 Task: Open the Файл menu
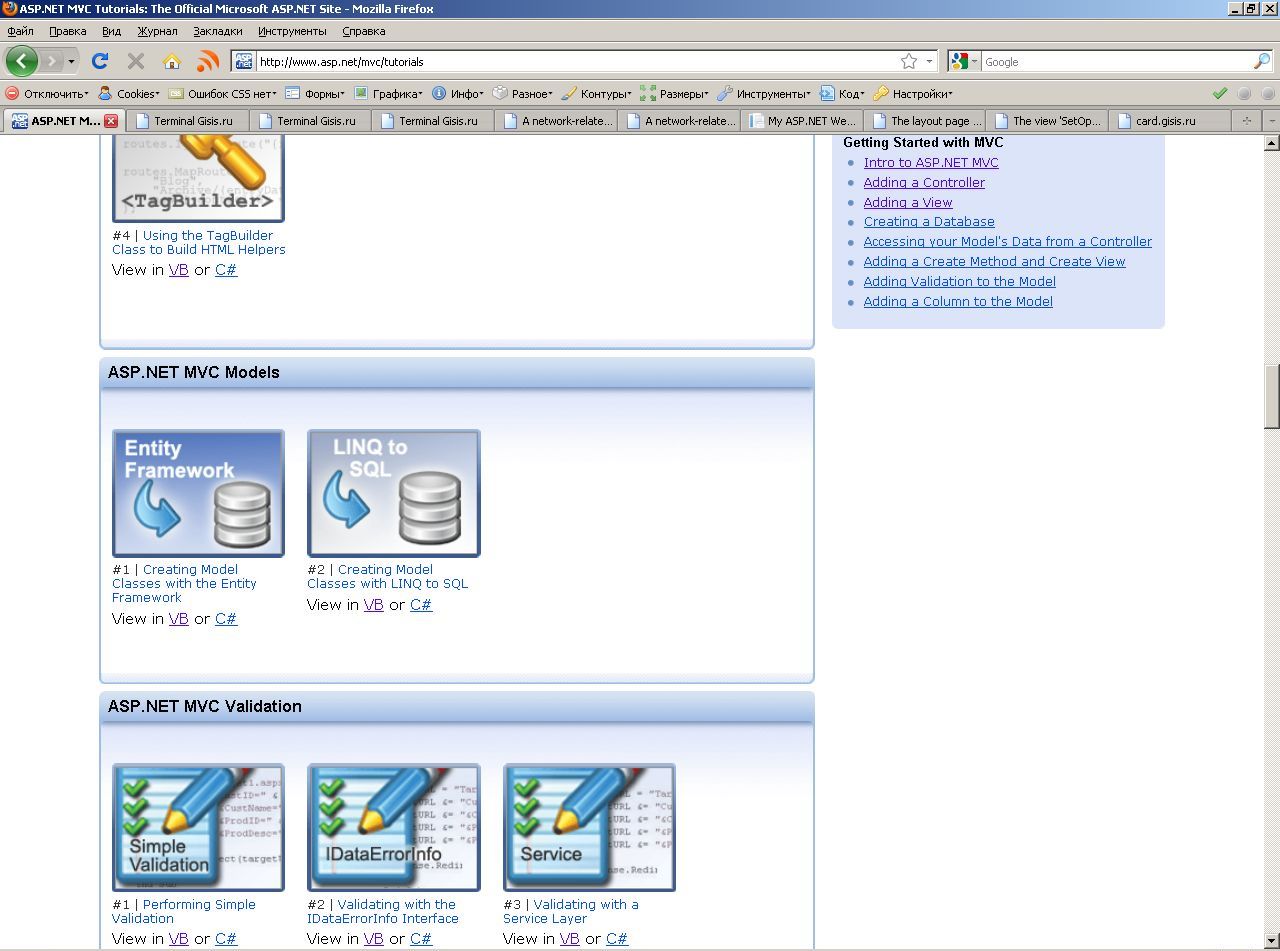point(20,31)
